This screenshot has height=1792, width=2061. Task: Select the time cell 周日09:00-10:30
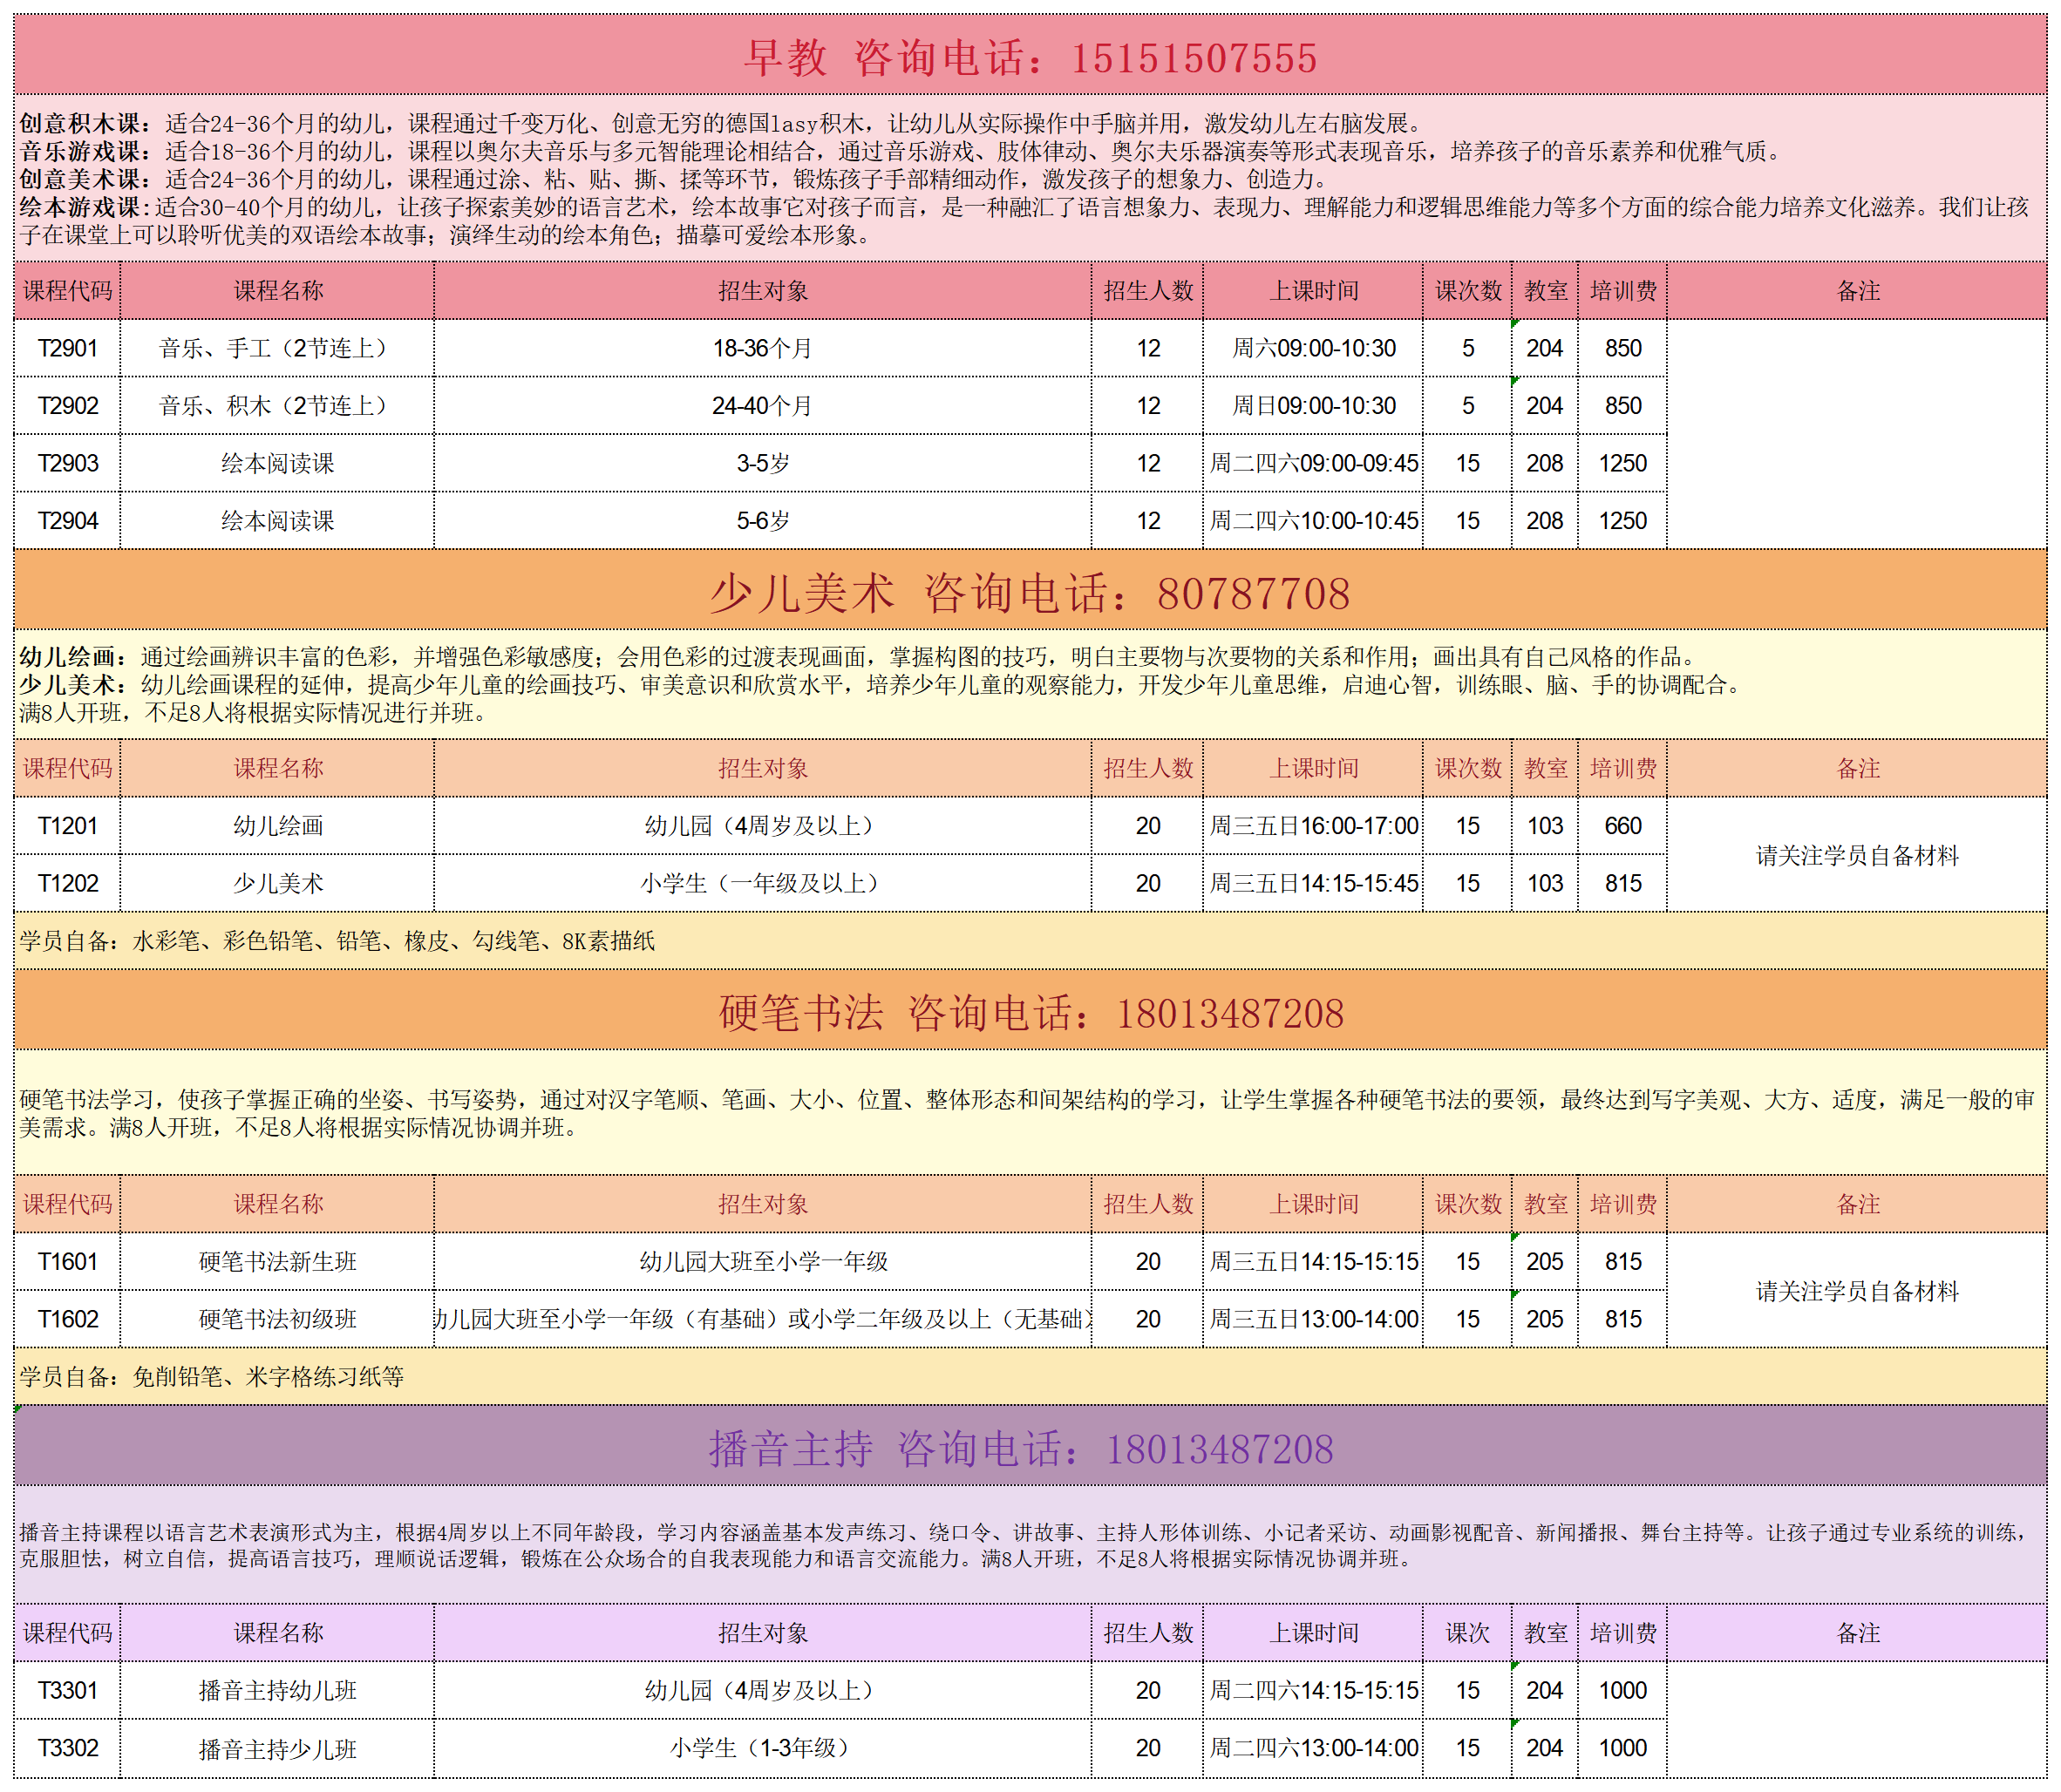[x=1313, y=406]
